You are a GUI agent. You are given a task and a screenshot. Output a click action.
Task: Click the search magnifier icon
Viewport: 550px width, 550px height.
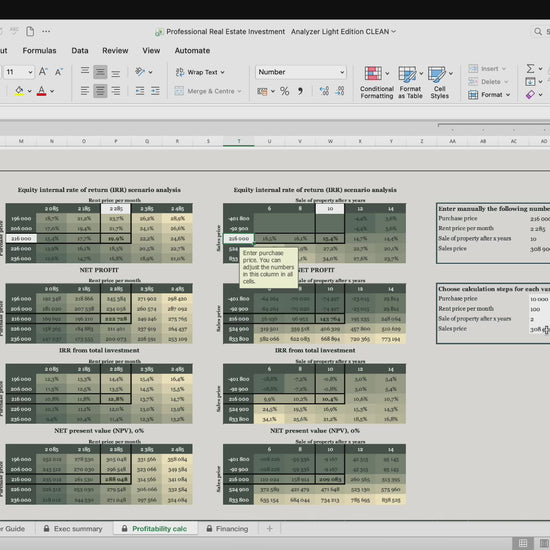click(x=538, y=32)
